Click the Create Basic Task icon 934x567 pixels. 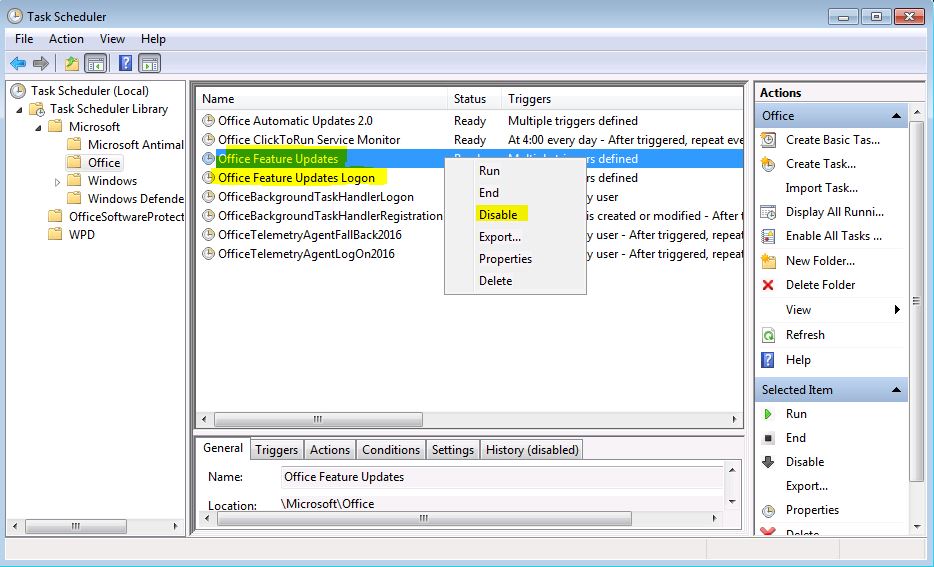(x=768, y=140)
